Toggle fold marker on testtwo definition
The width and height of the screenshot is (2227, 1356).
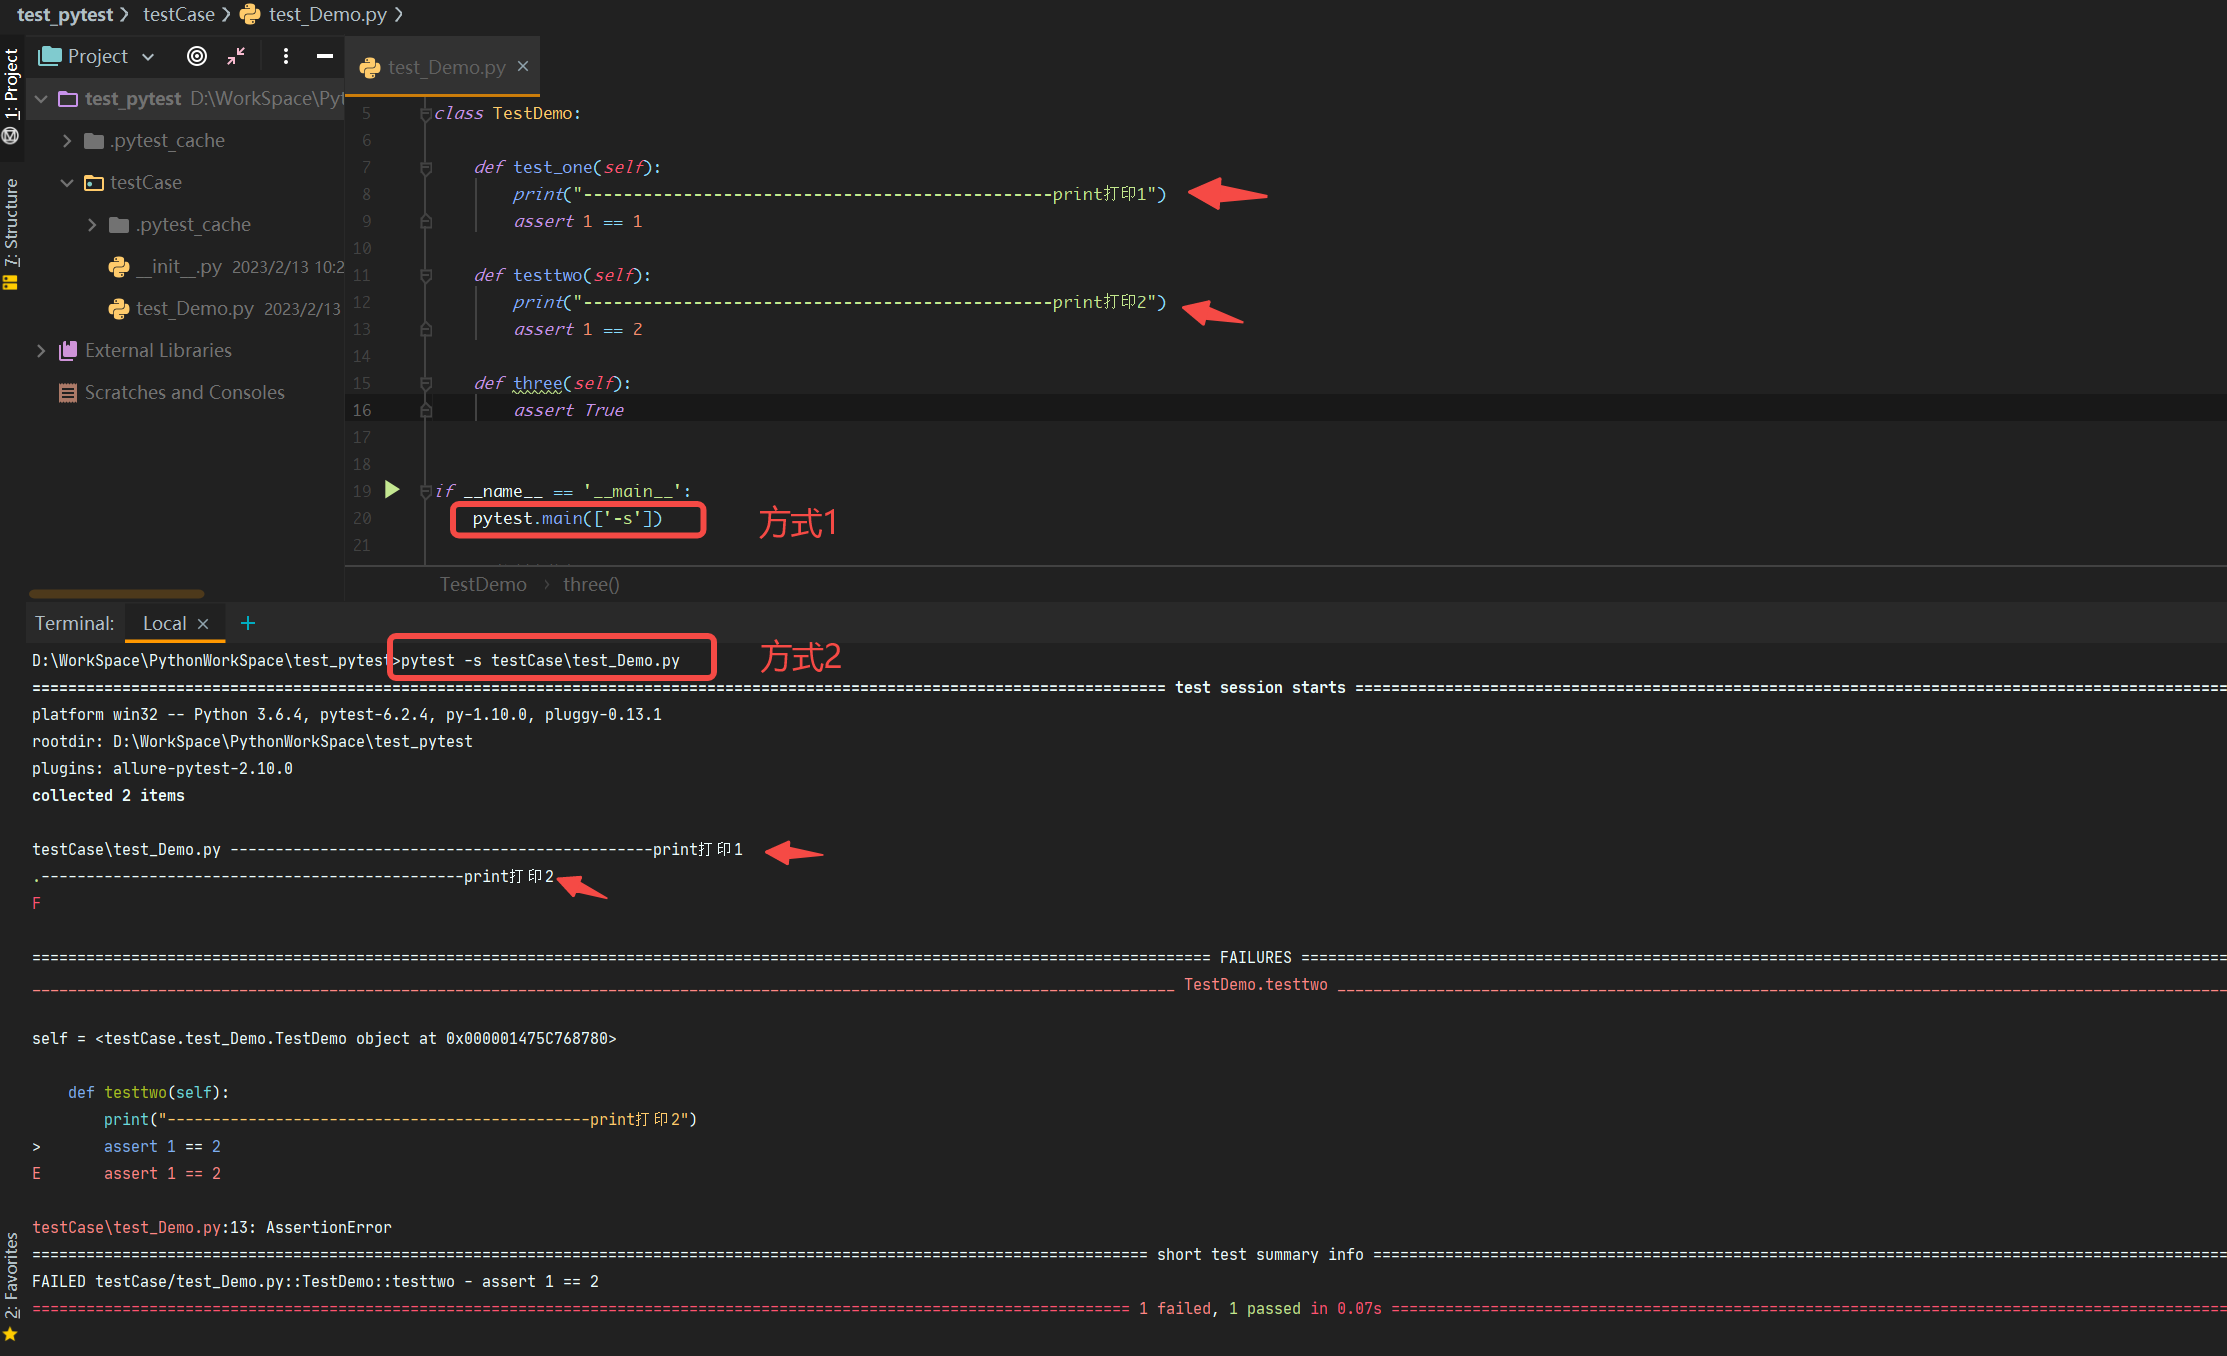coord(426,276)
